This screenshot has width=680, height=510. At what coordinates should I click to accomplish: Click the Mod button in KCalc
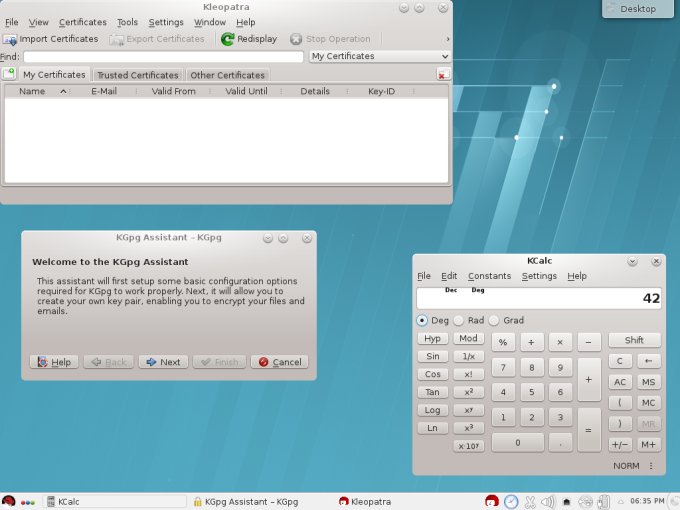tap(468, 338)
